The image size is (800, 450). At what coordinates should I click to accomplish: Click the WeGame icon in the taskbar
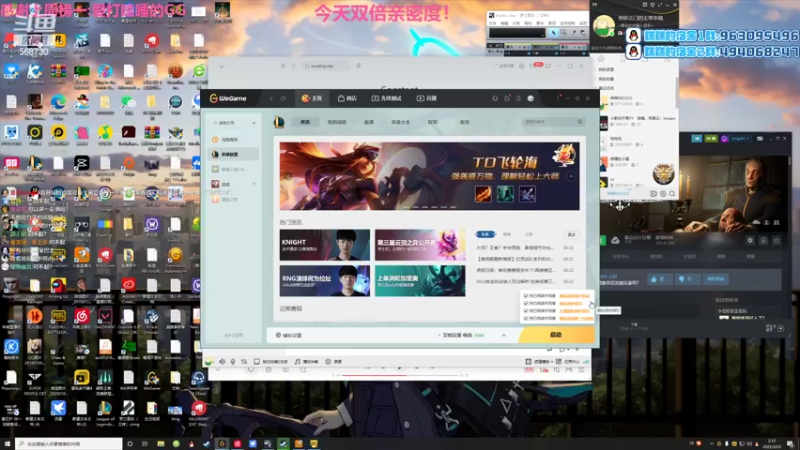click(x=222, y=444)
